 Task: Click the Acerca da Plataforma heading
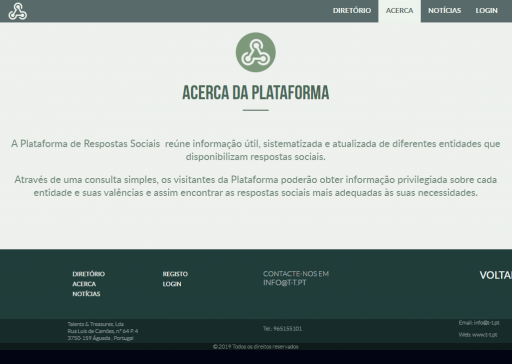pyautogui.click(x=256, y=93)
